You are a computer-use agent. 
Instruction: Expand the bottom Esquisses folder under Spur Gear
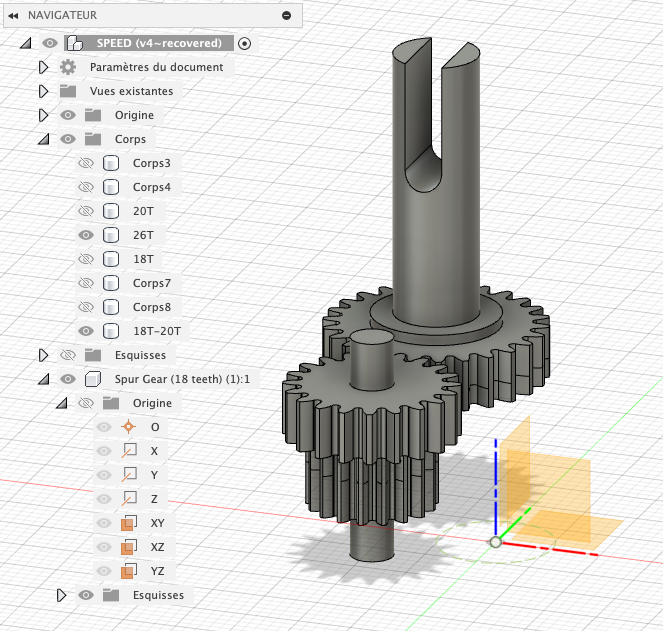coord(61,595)
